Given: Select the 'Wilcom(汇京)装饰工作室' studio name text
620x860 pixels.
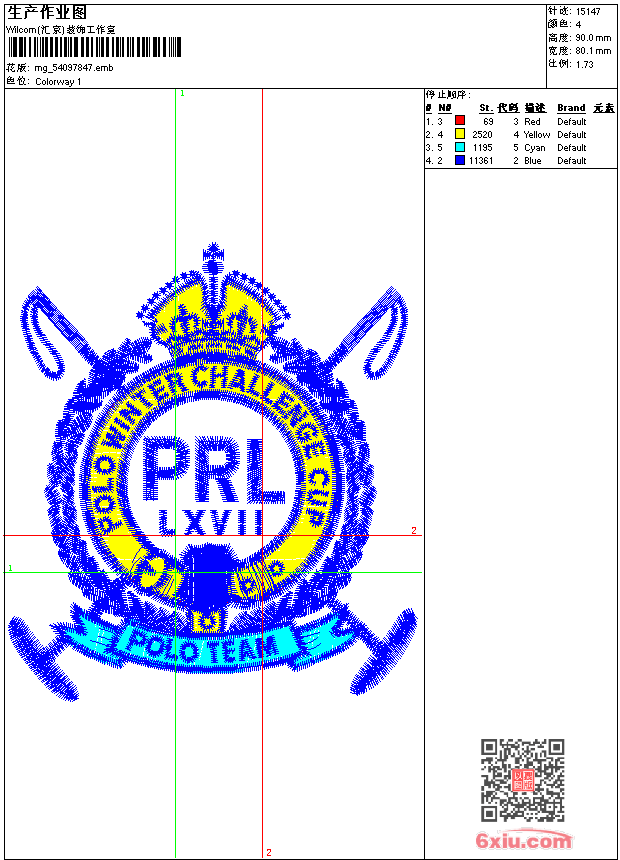Looking at the screenshot, I should coord(61,30).
